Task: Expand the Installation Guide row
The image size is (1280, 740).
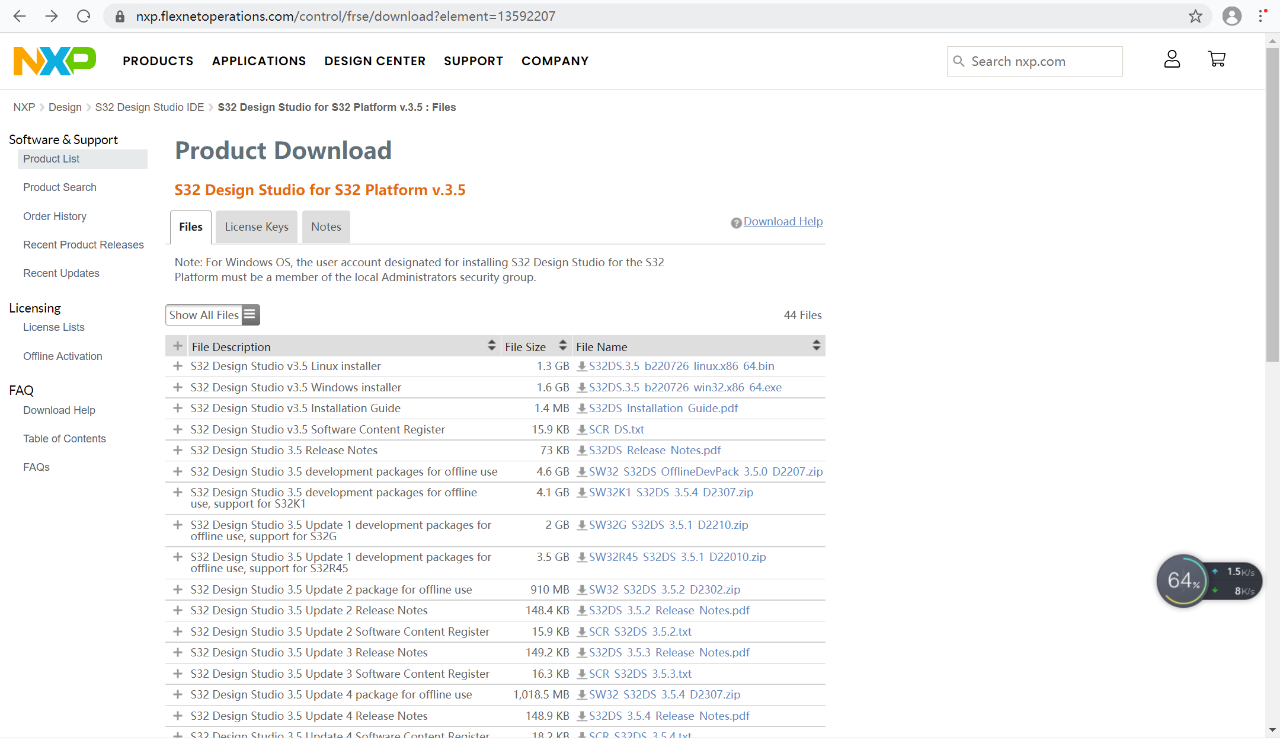Action: tap(178, 408)
